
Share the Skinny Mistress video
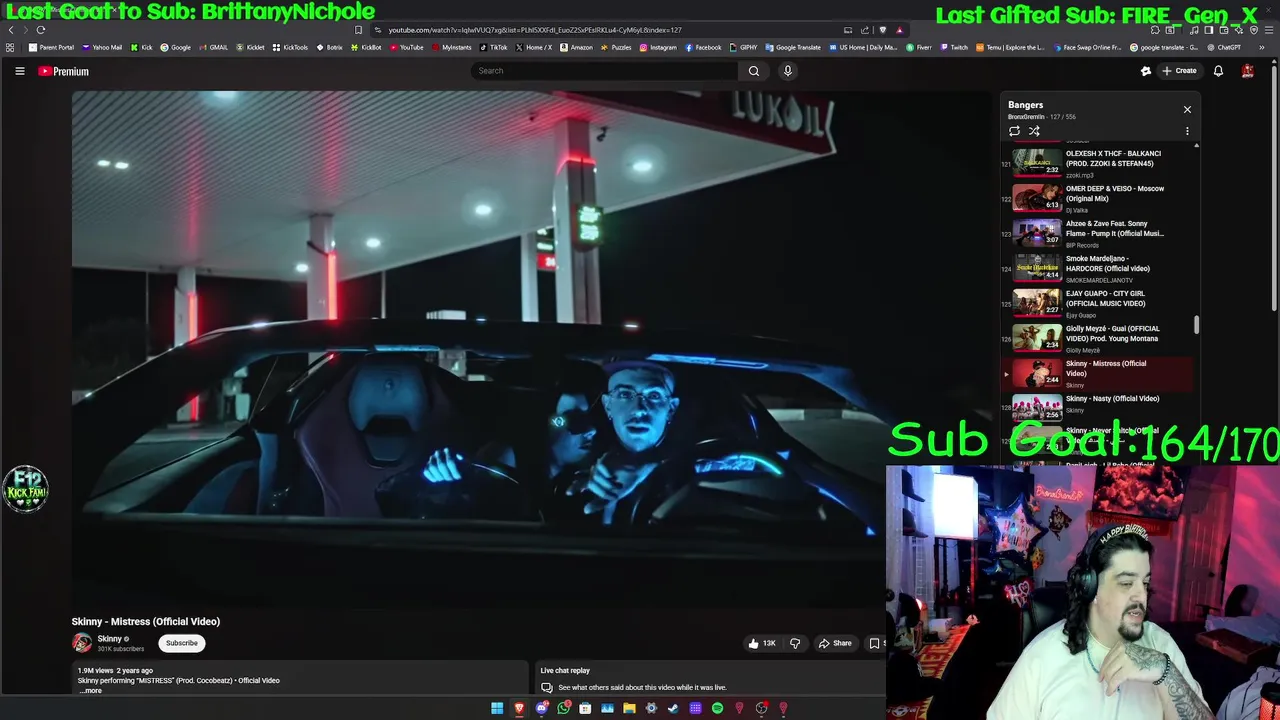(x=835, y=643)
